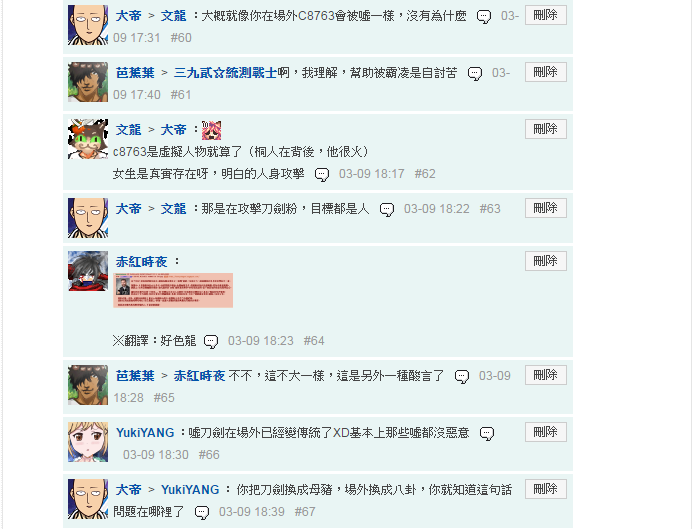Click reply bubble icon on comment #65
This screenshot has height=529, width=692.
462,376
